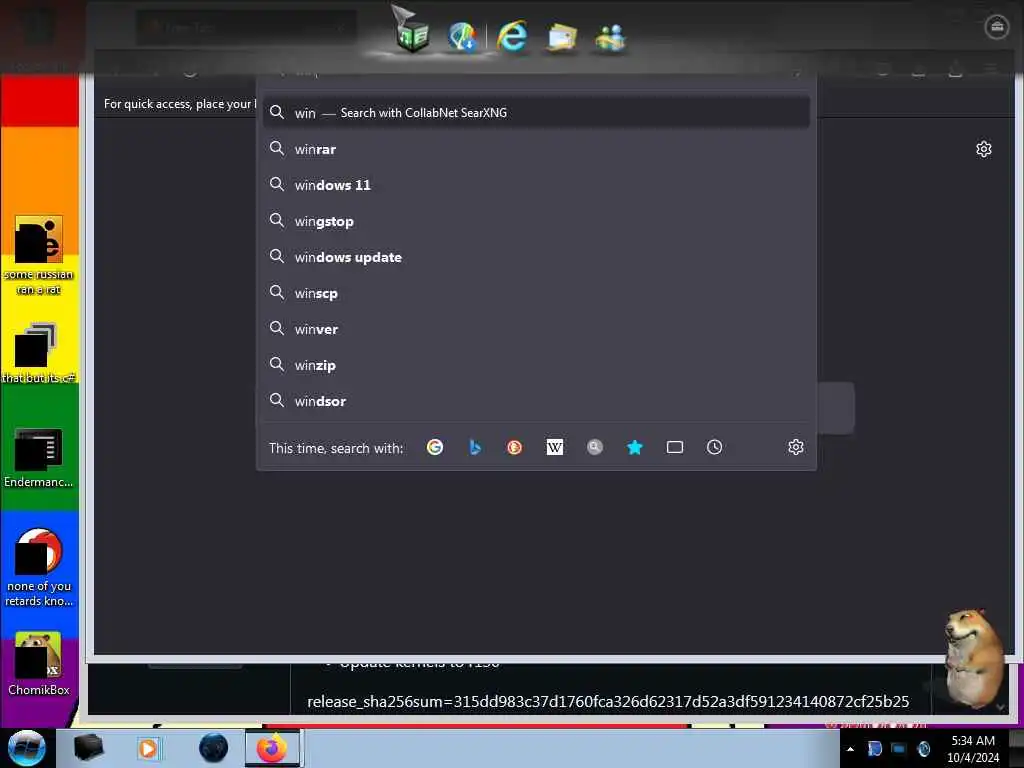Use the gray magnifier search engine
The image size is (1024, 768).
tap(594, 447)
